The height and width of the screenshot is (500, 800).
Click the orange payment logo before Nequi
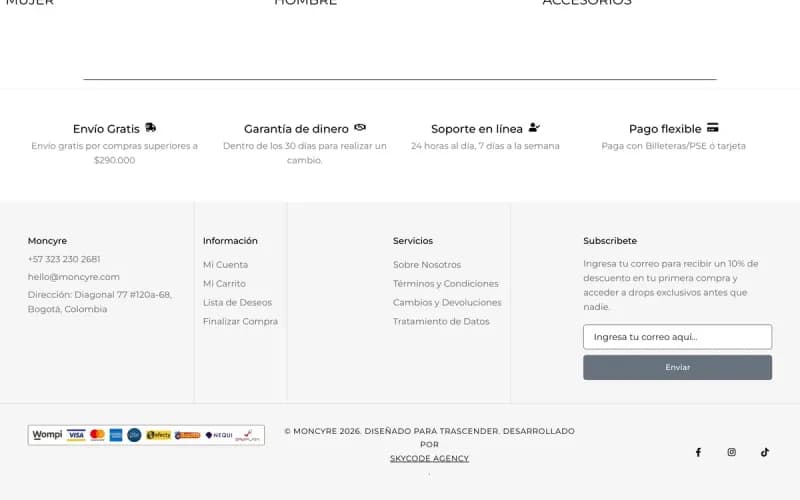point(188,435)
